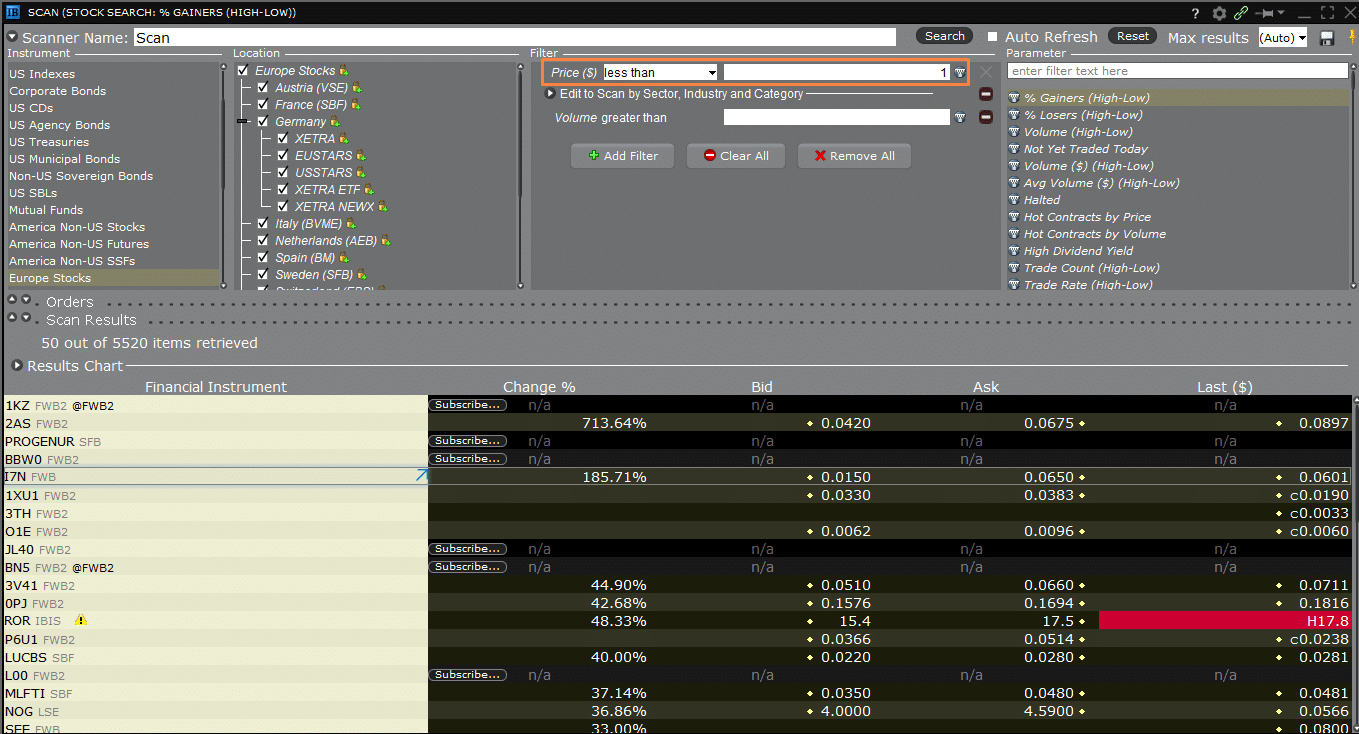Open the Max results (Auto) dropdown
Screen dimensions: 1359x734
click(x=1283, y=38)
